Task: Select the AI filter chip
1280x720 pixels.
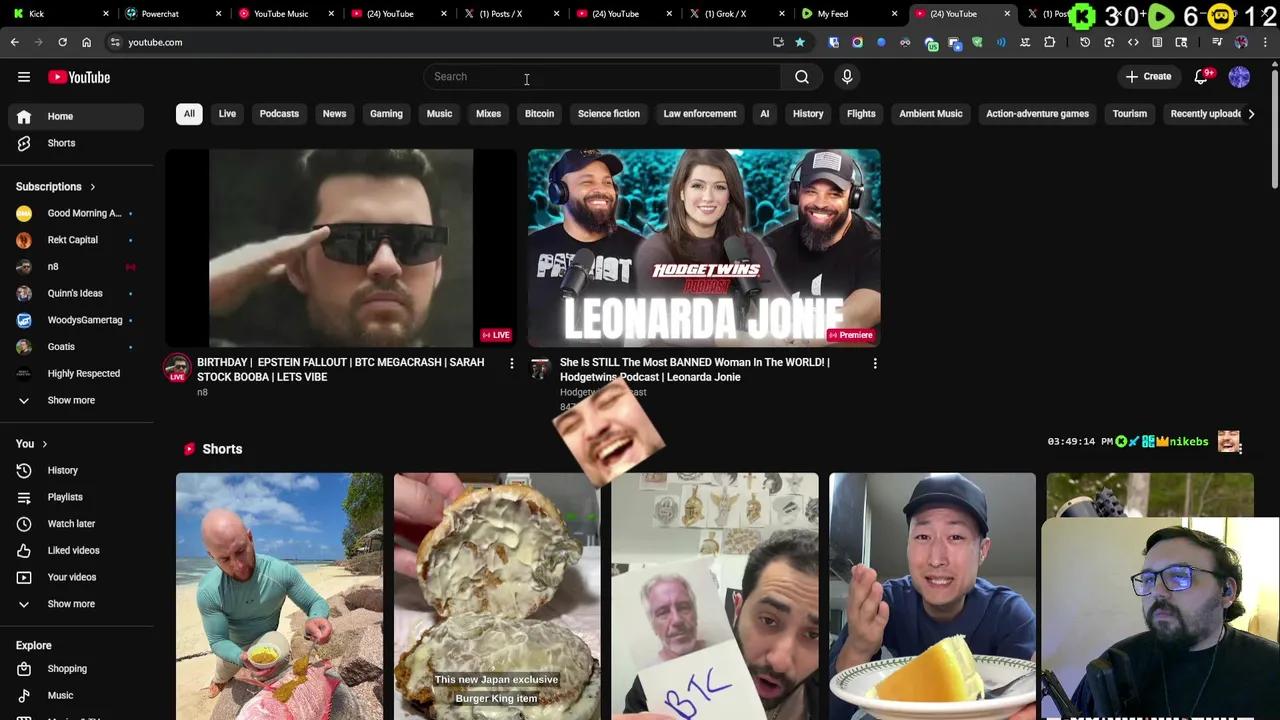Action: 764,114
